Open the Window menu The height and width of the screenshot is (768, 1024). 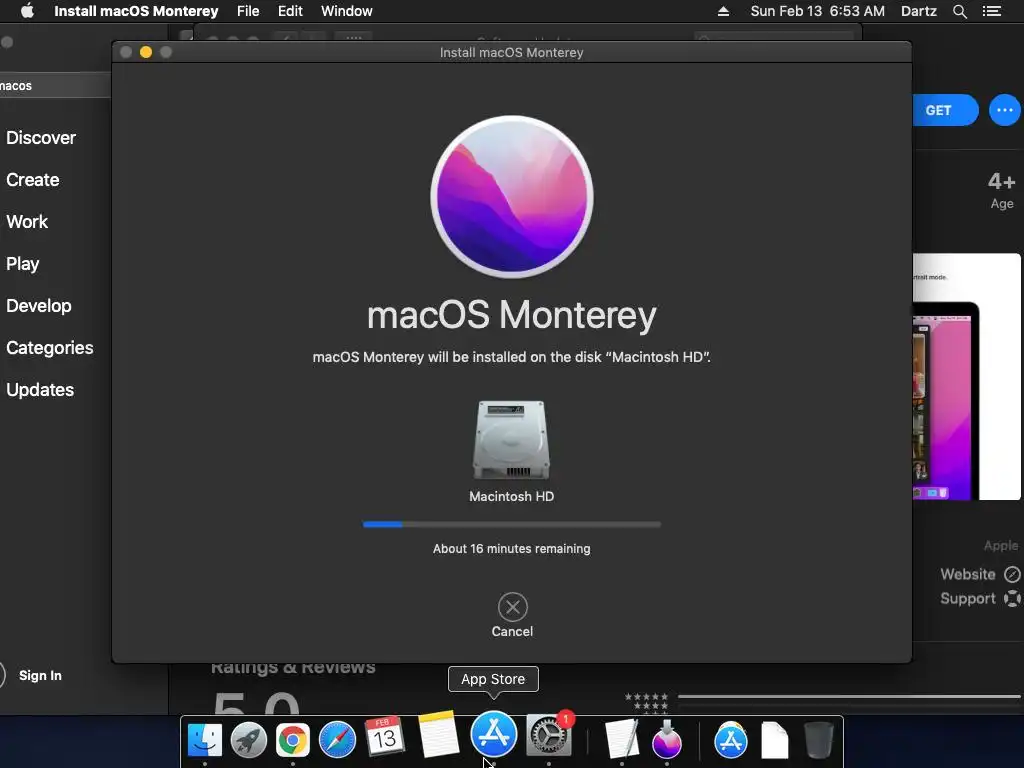[x=347, y=11]
